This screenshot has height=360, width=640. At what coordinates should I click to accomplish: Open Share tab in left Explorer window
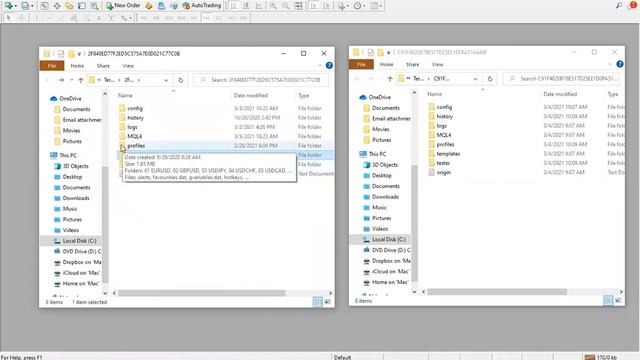click(x=103, y=66)
